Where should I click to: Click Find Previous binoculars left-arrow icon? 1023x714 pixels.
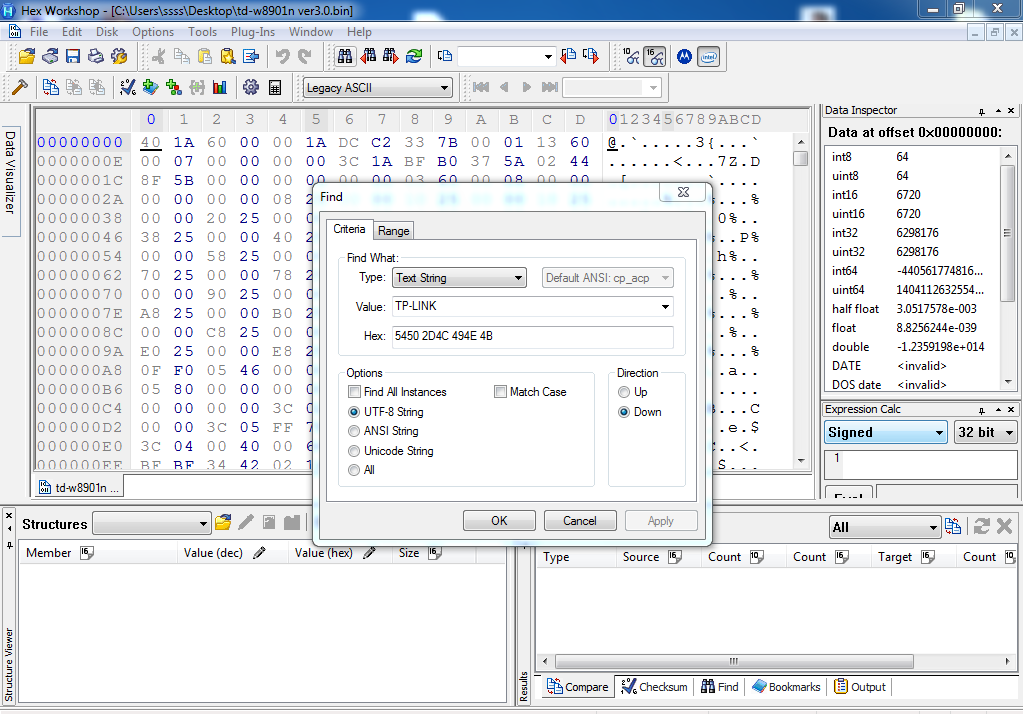(369, 57)
